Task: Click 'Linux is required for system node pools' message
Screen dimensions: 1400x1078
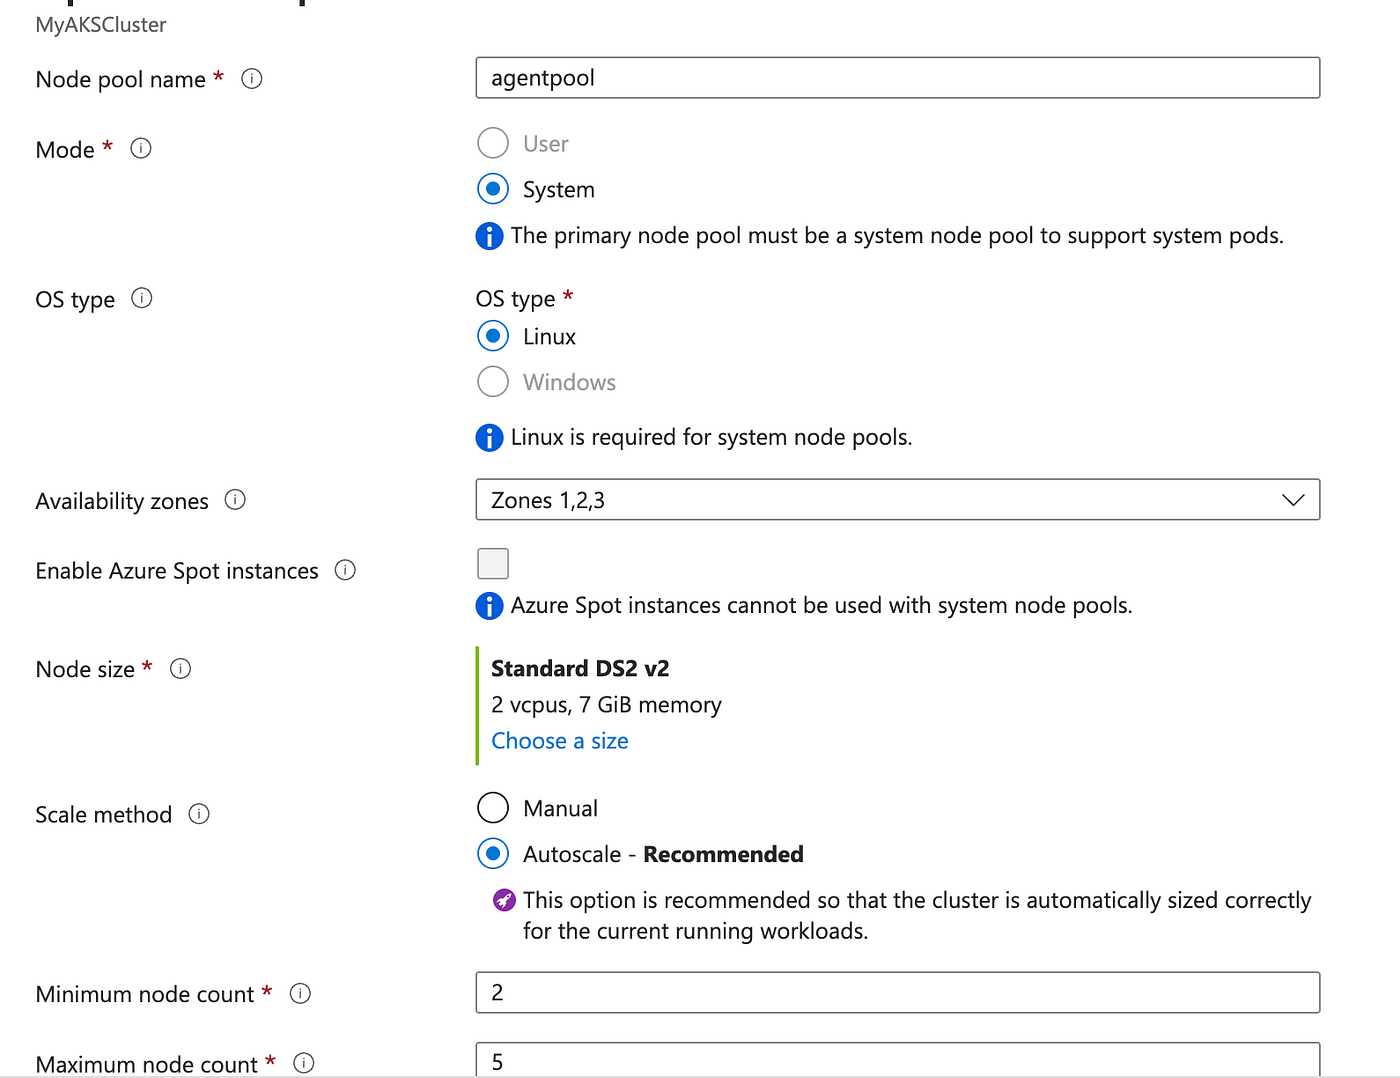Action: (x=711, y=438)
